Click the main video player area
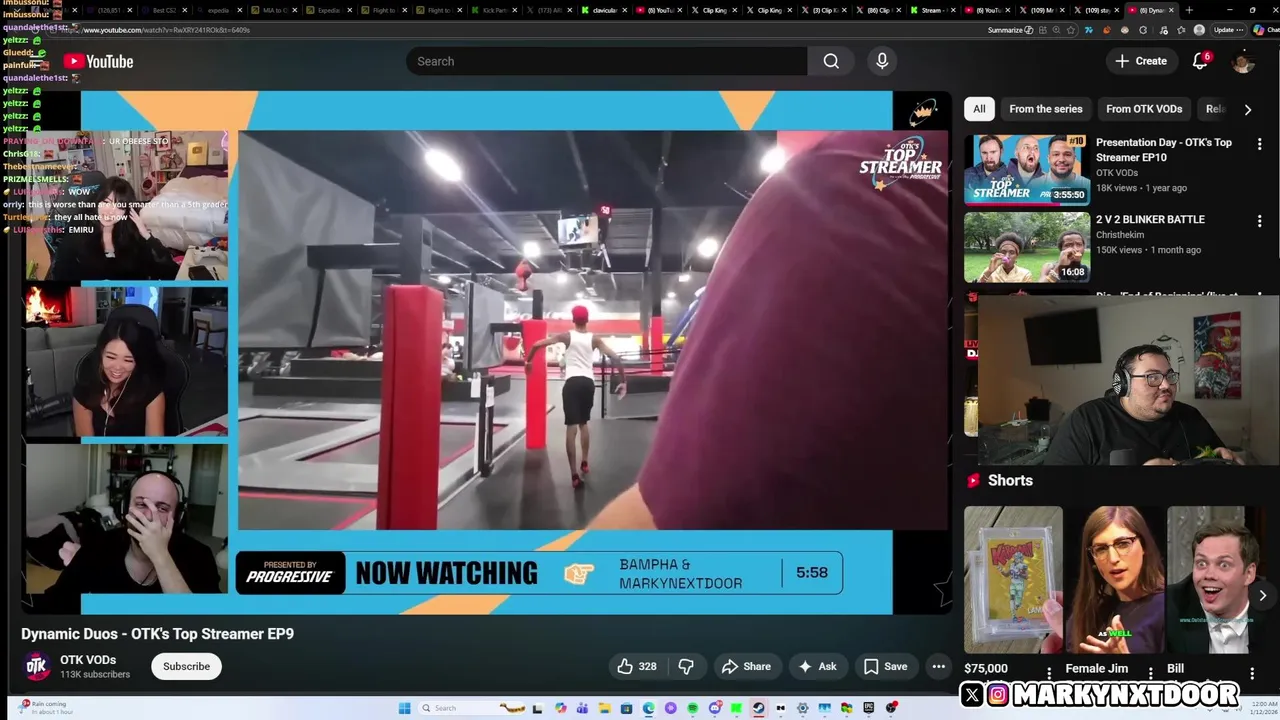1280x720 pixels. [486, 352]
